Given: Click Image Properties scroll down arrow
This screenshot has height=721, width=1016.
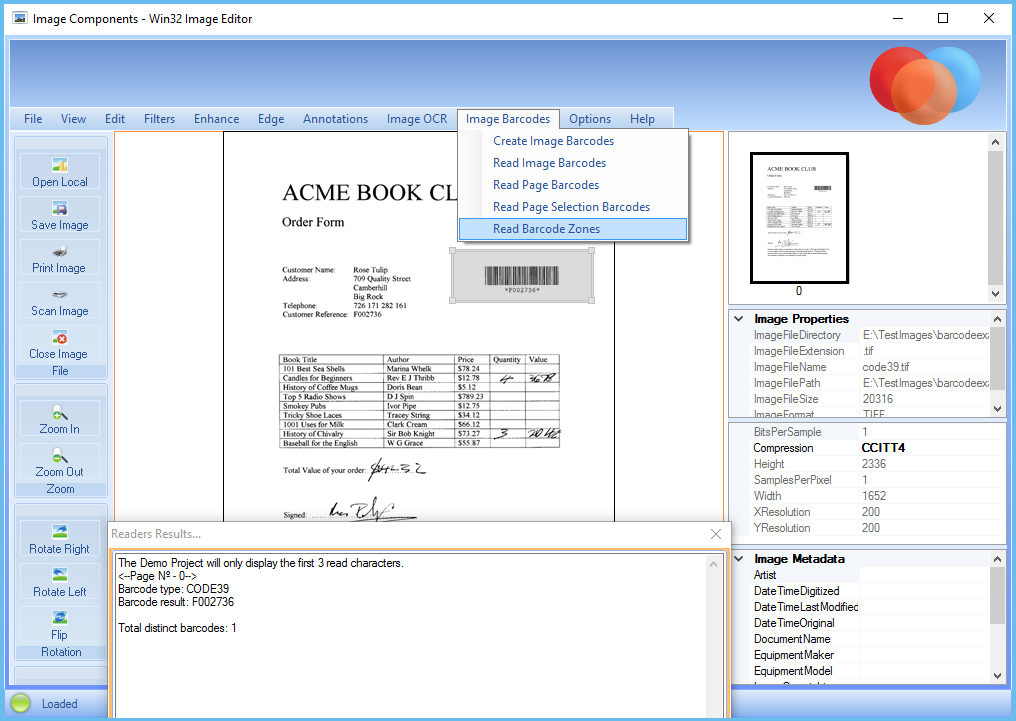Looking at the screenshot, I should pyautogui.click(x=997, y=409).
